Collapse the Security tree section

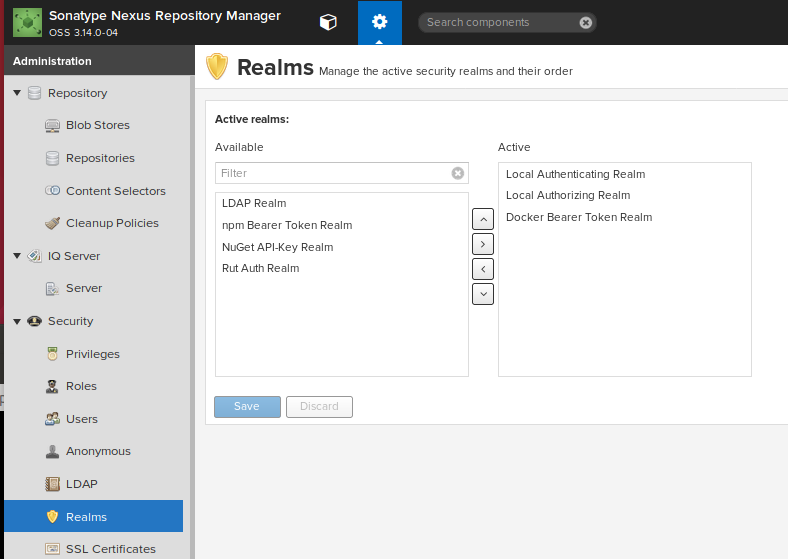click(x=17, y=321)
